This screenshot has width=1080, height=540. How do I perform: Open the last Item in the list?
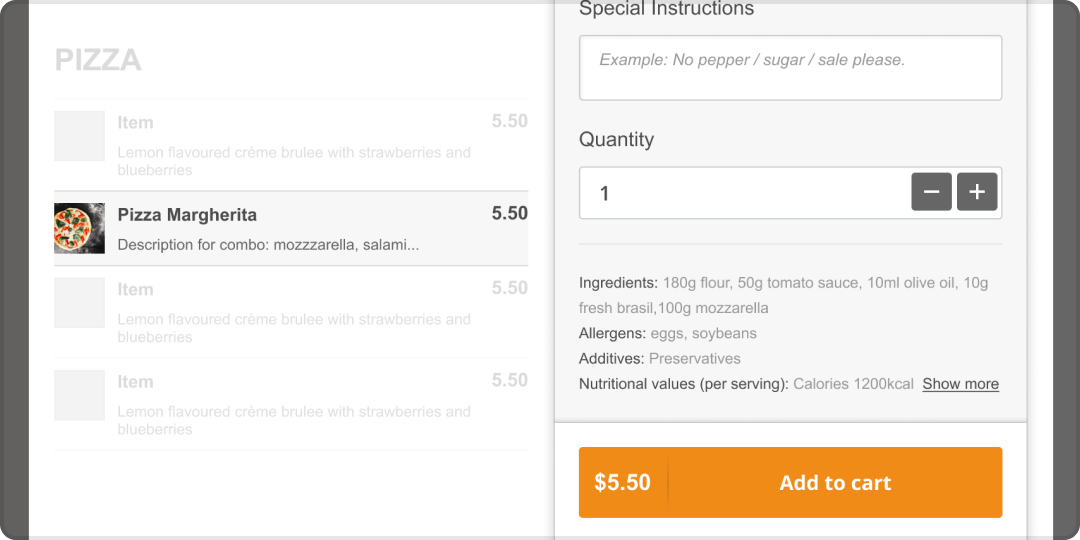[x=291, y=404]
